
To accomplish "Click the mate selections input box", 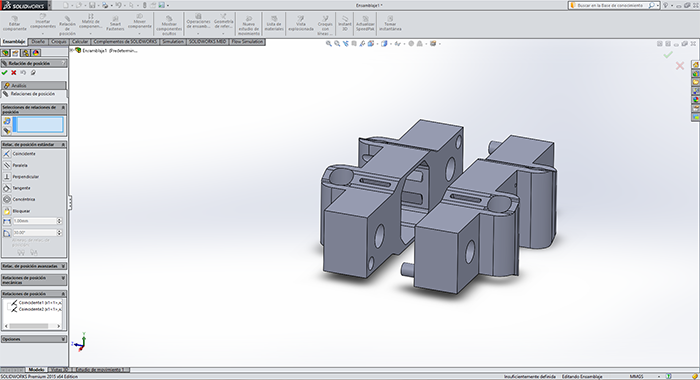I will pos(39,125).
